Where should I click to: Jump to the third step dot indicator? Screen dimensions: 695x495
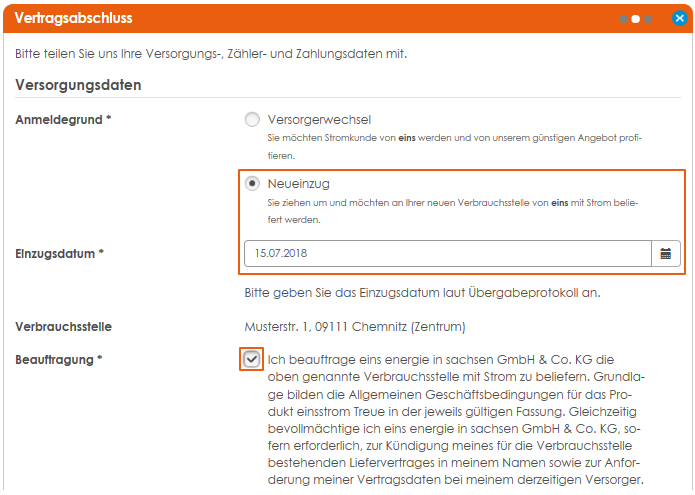pyautogui.click(x=648, y=18)
